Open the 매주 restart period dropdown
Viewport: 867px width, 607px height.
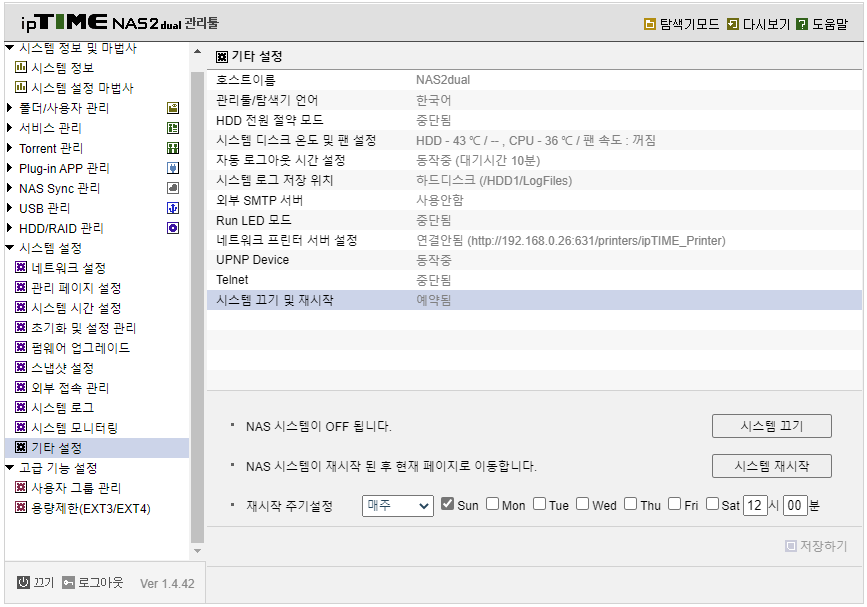398,505
